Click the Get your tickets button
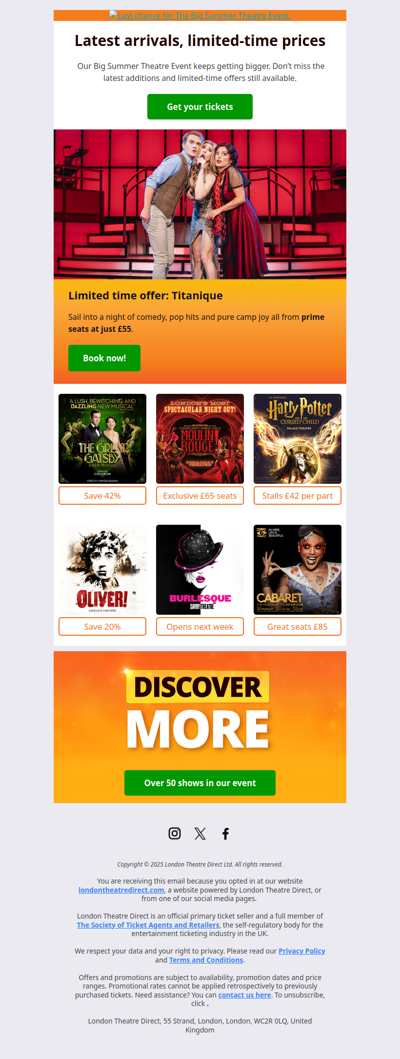The image size is (400, 1059). 200,107
